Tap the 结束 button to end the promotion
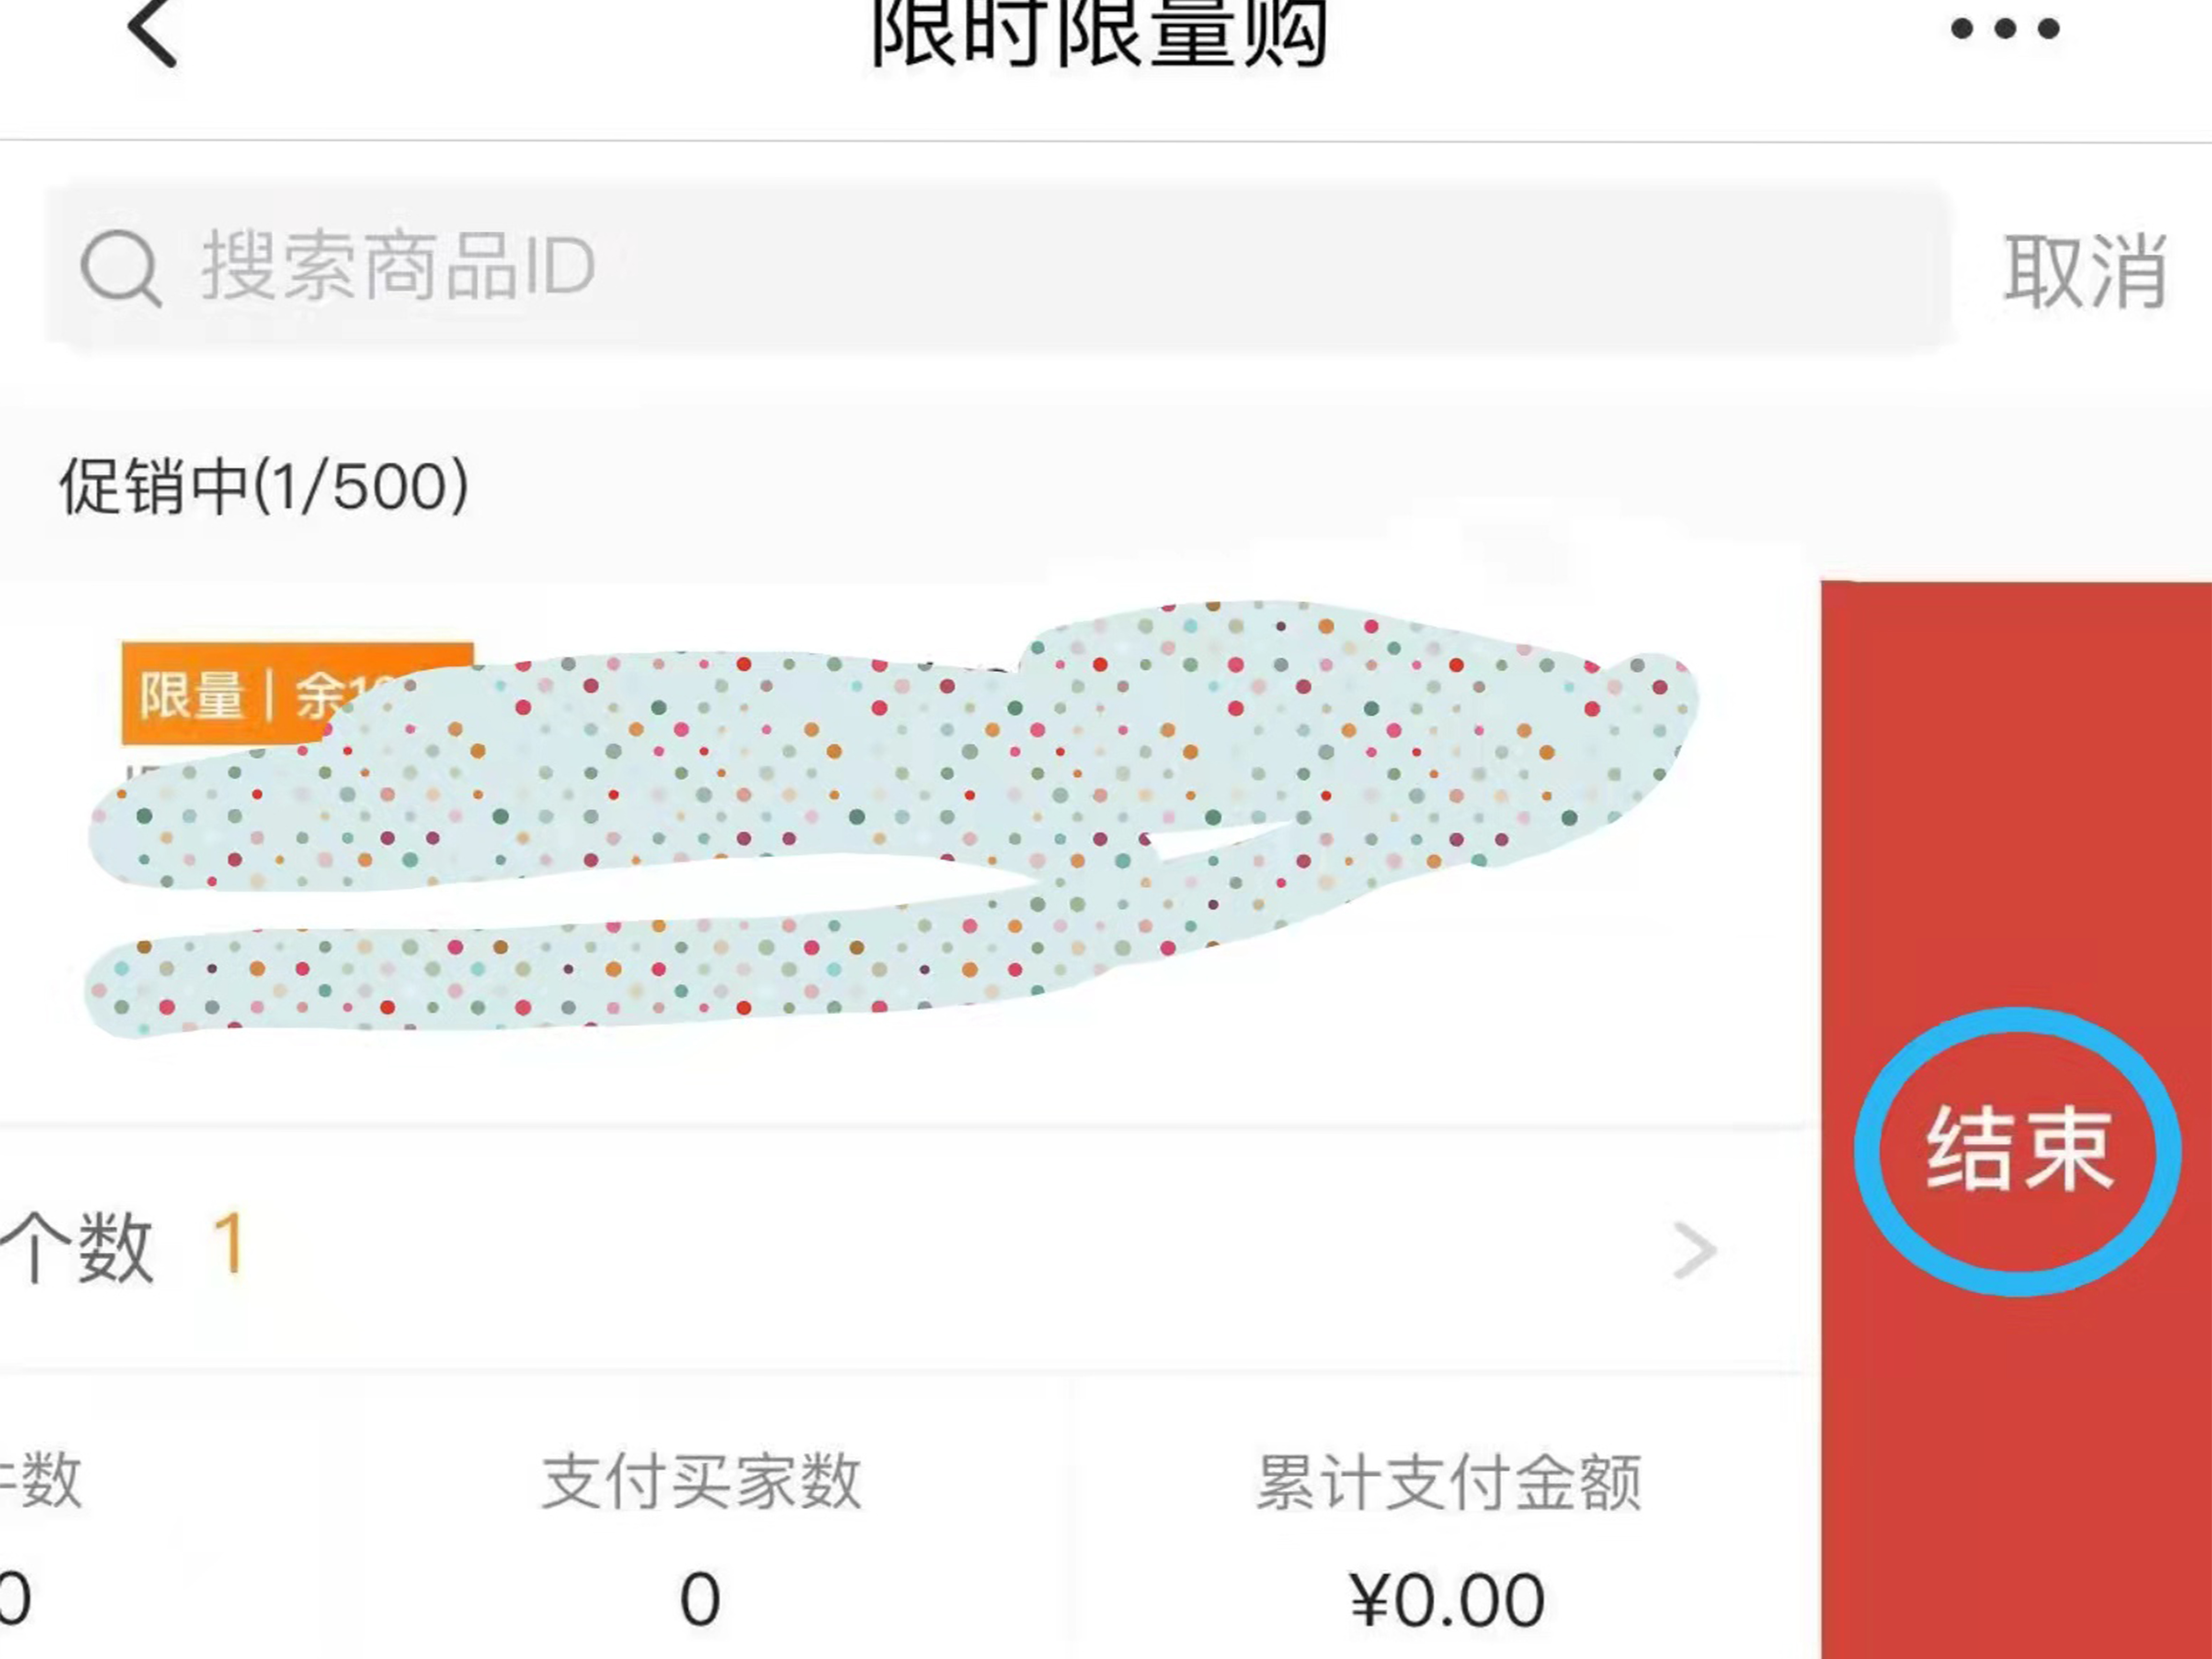The width and height of the screenshot is (2212, 1659). point(2018,1151)
